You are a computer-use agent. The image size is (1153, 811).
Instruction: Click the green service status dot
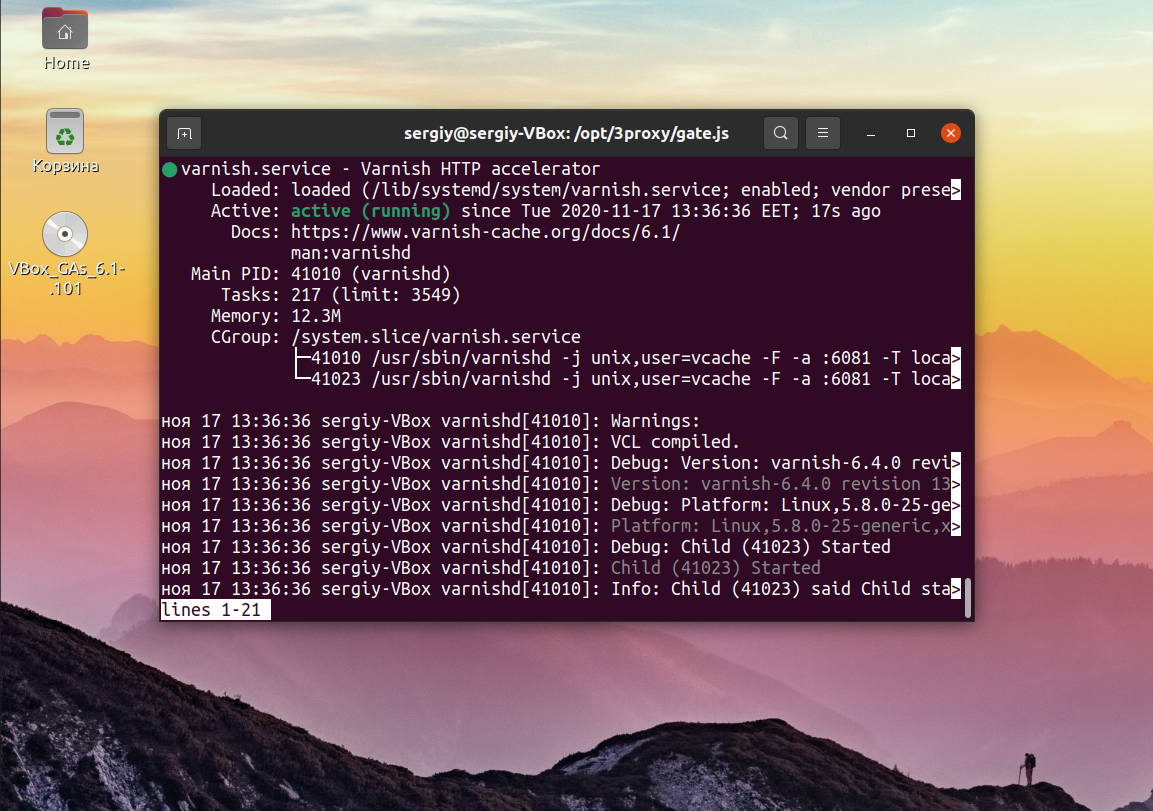[x=170, y=170]
